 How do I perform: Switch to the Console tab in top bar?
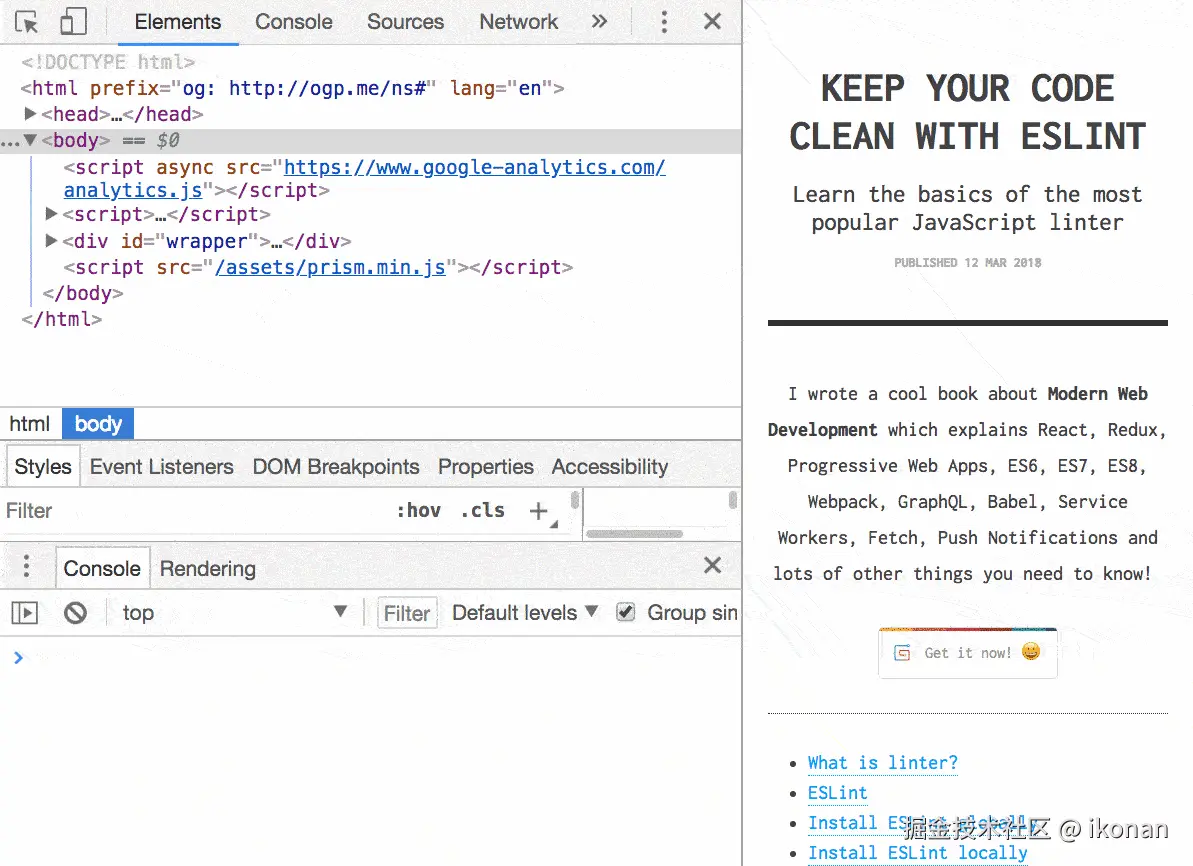294,21
